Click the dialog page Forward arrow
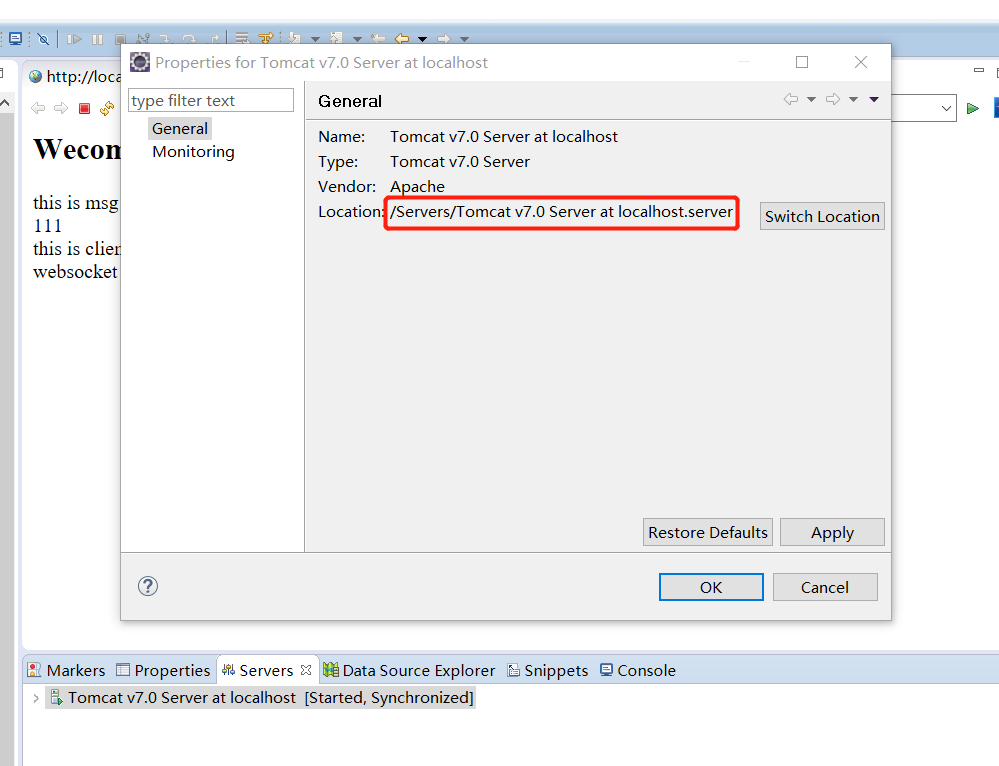The width and height of the screenshot is (999, 766). [x=833, y=99]
